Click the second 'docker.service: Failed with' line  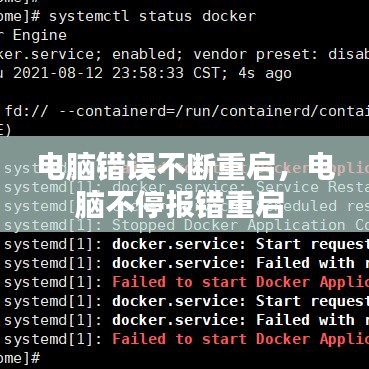241,320
